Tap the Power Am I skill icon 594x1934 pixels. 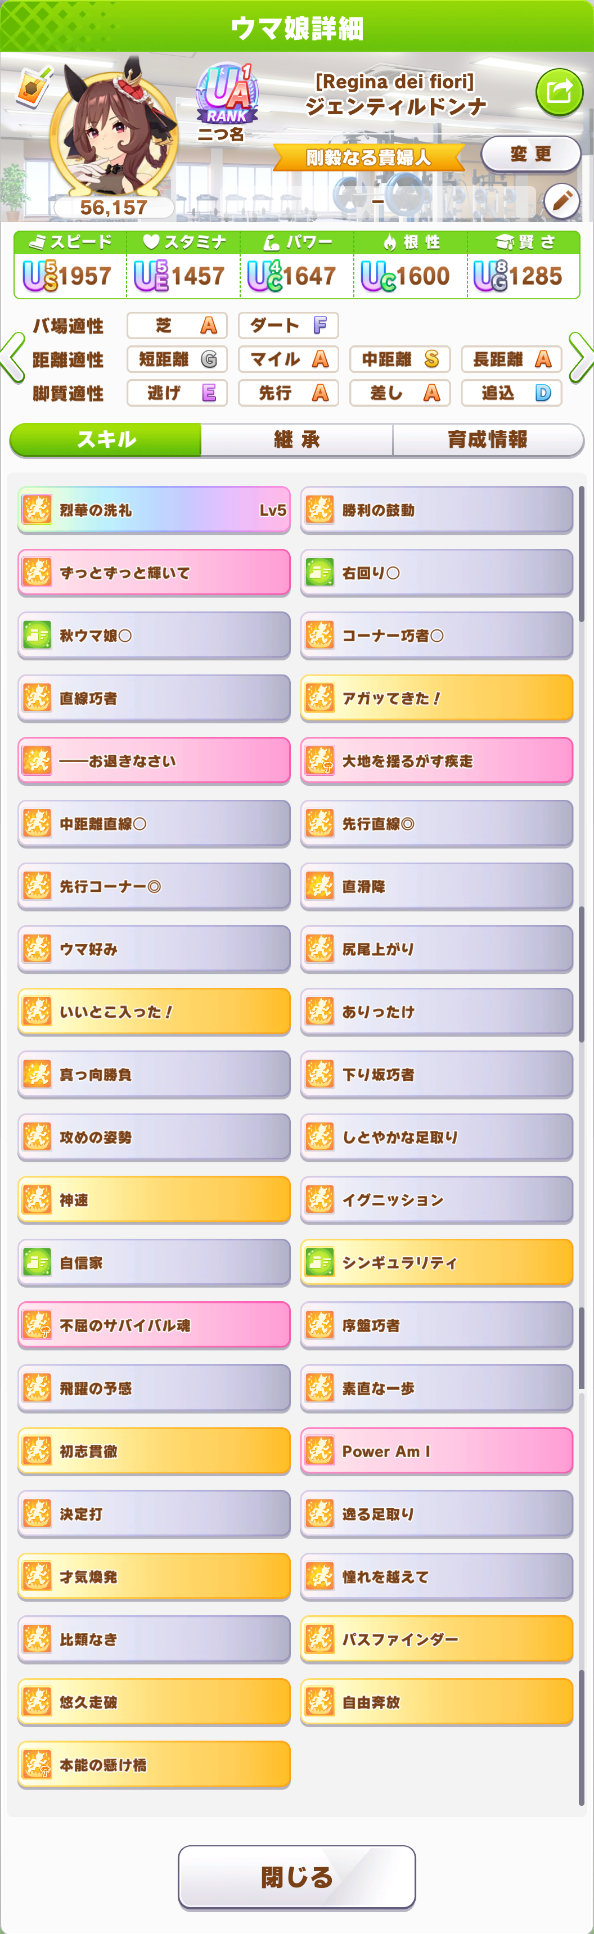click(x=320, y=1451)
